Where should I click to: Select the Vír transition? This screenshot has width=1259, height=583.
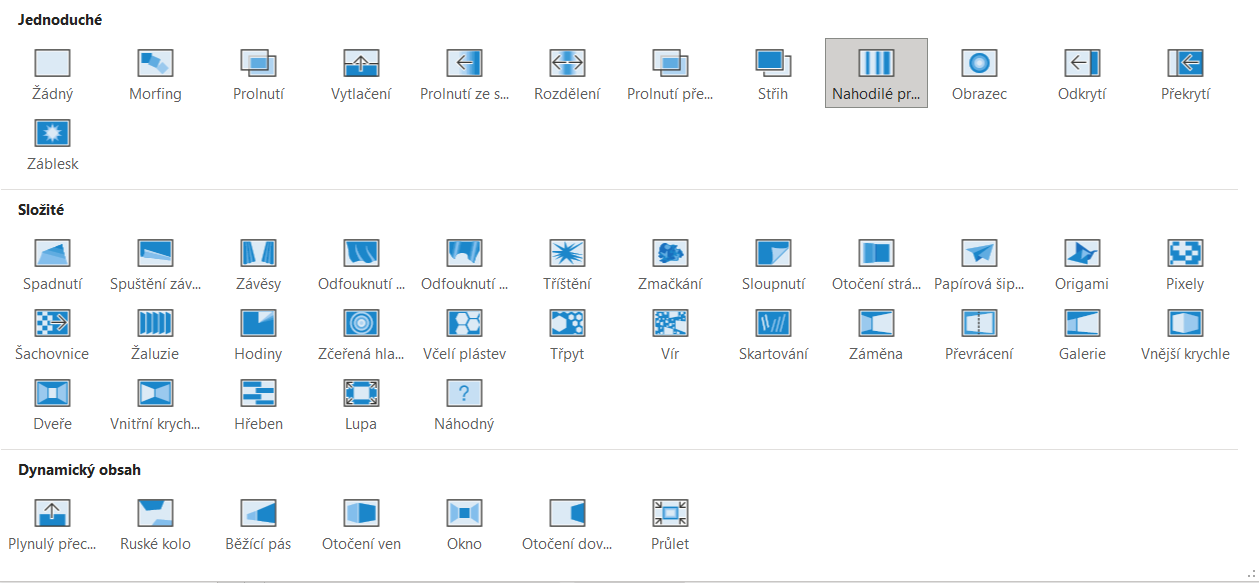coord(670,333)
